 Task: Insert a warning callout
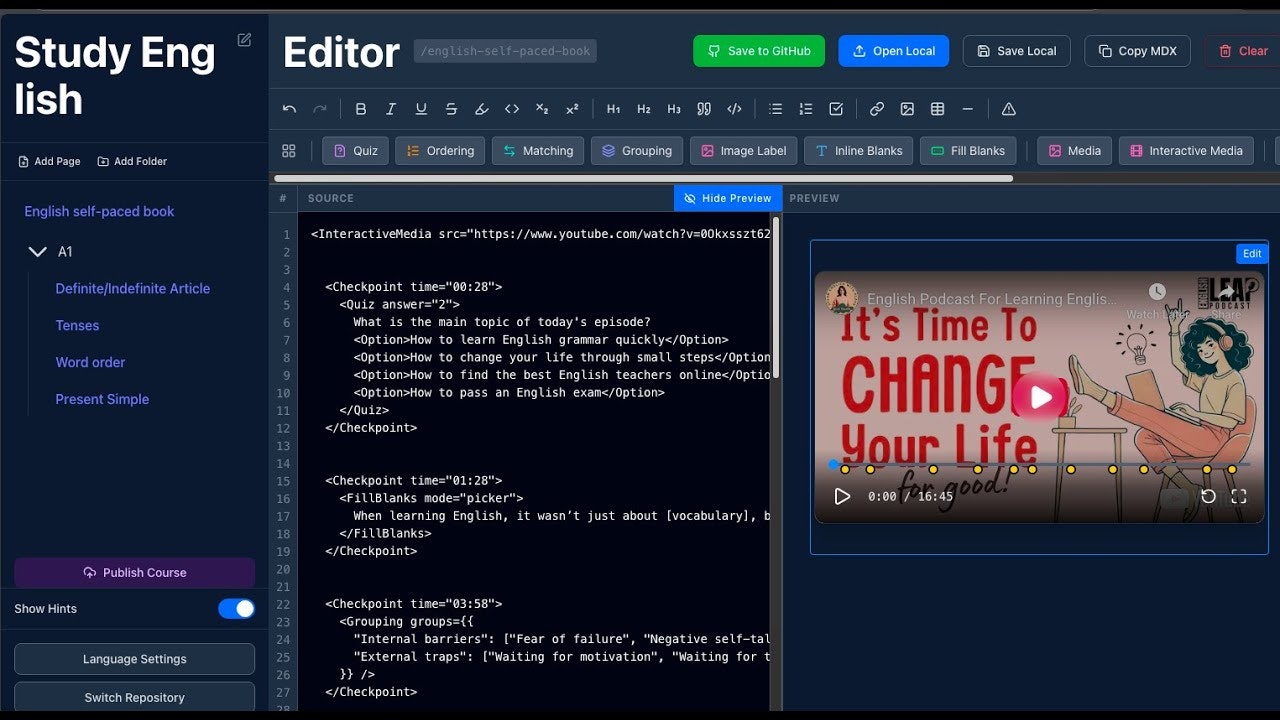click(x=1009, y=109)
